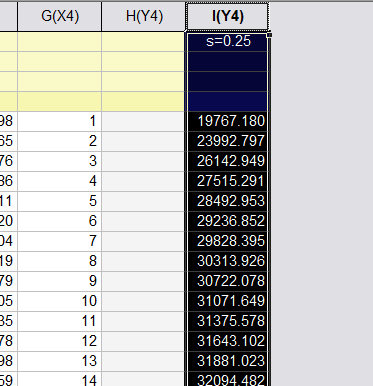Click the cell with value 26142.949
The width and height of the screenshot is (373, 386).
pyautogui.click(x=228, y=161)
